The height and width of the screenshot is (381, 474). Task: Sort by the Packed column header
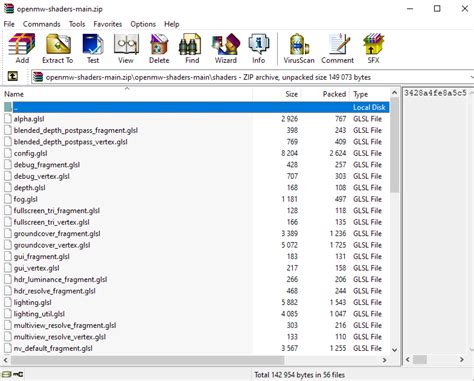[x=326, y=94]
